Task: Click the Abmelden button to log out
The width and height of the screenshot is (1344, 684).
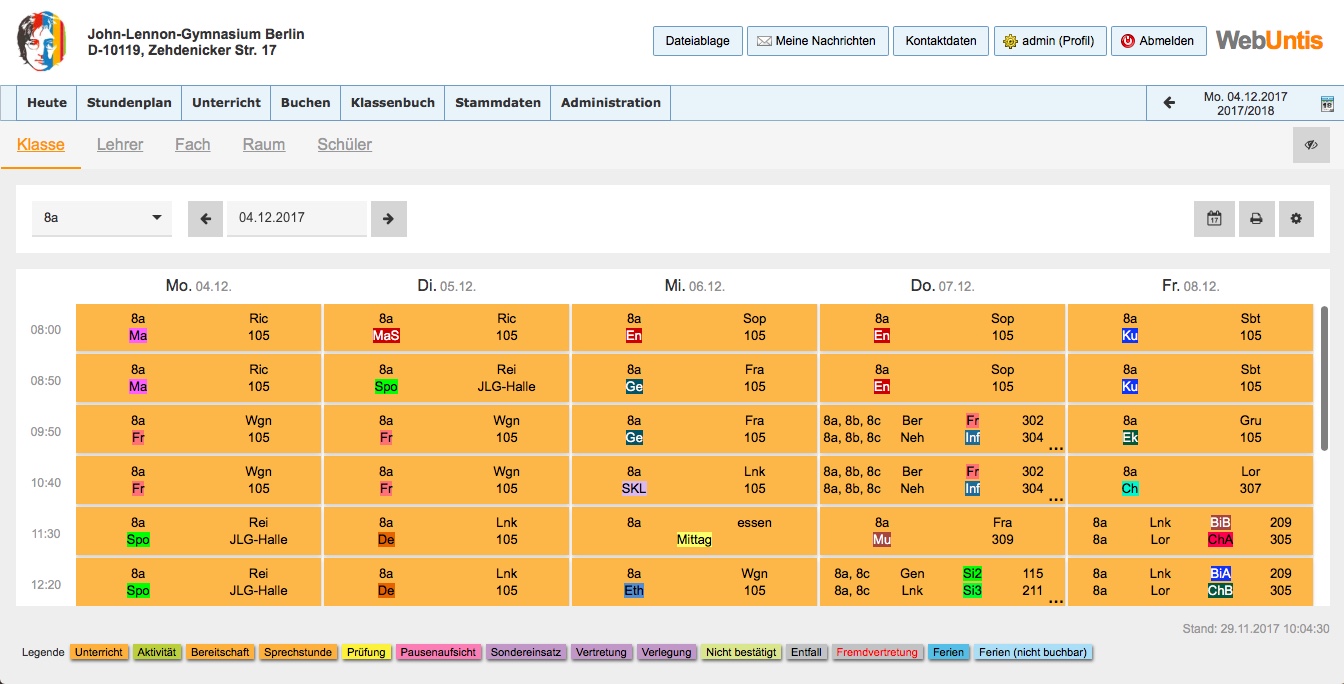Action: coord(1157,41)
